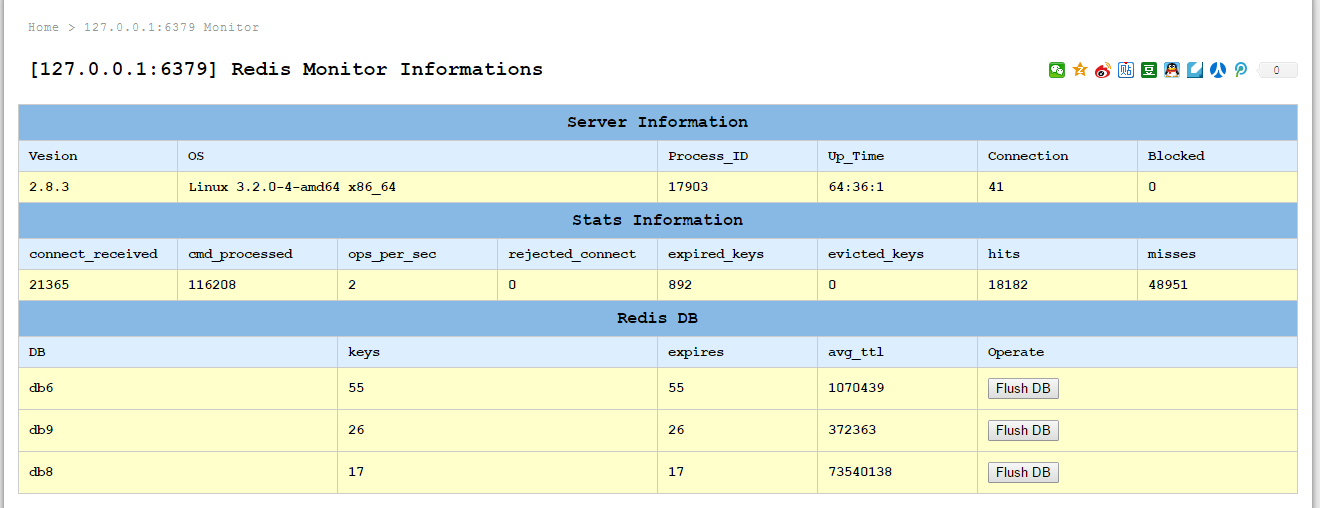Click the Baidu Tieba share icon

[x=1126, y=70]
